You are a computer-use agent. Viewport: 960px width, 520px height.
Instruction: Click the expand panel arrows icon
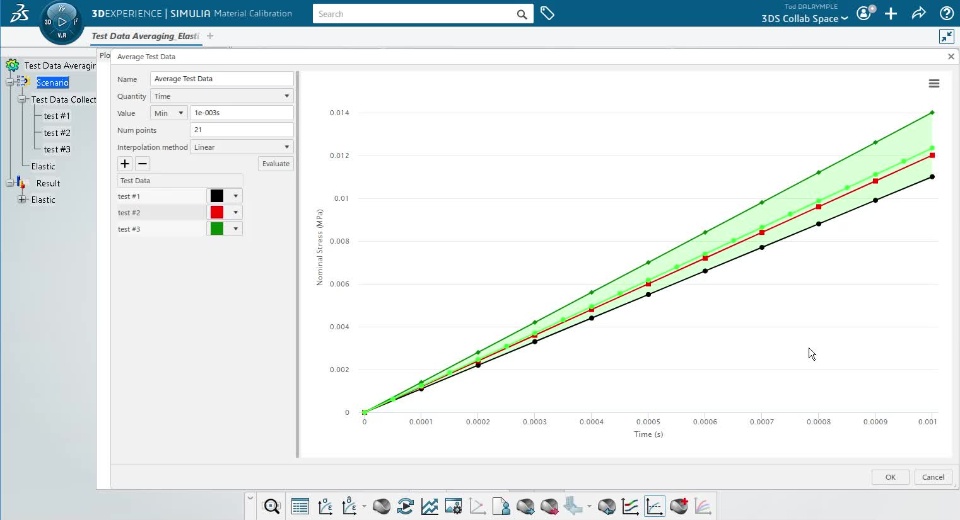click(946, 37)
